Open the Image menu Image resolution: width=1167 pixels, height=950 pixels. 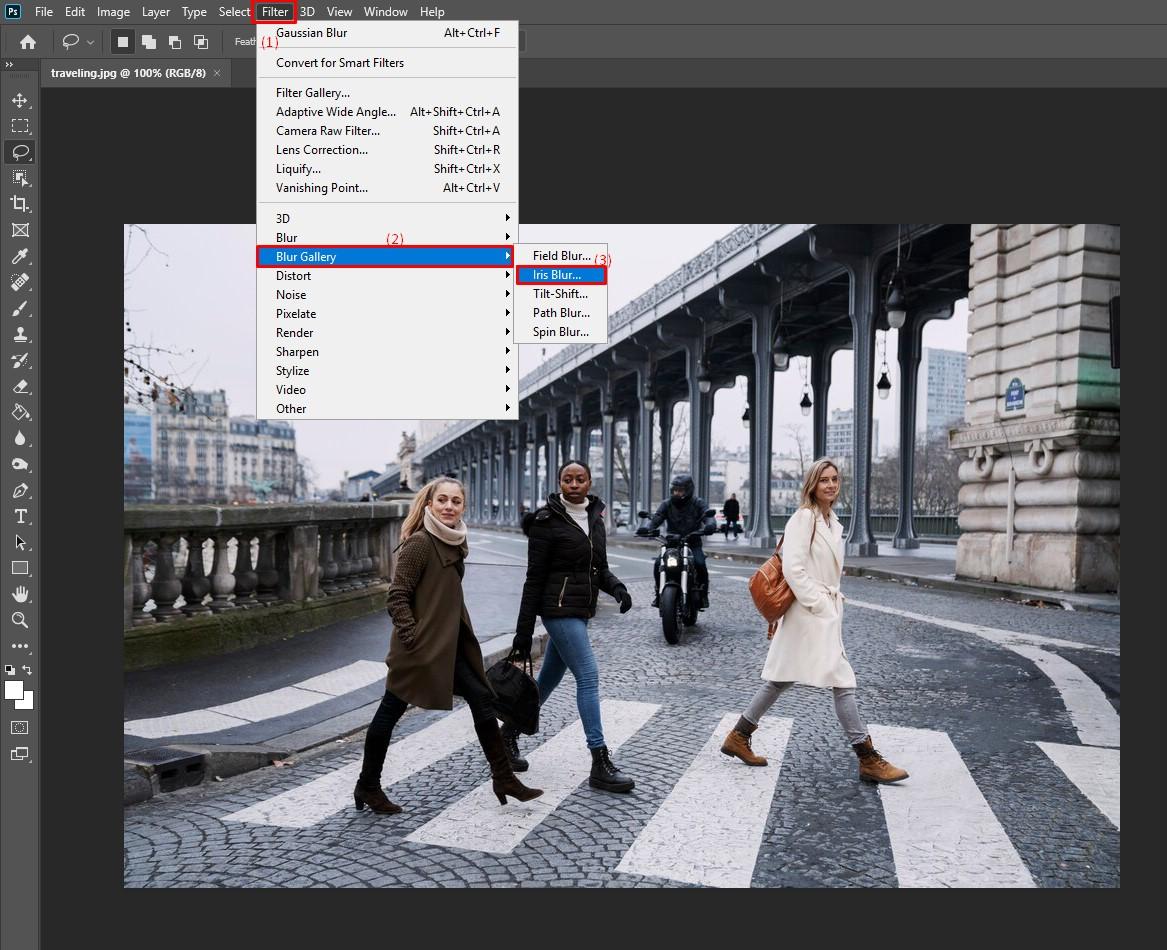113,12
